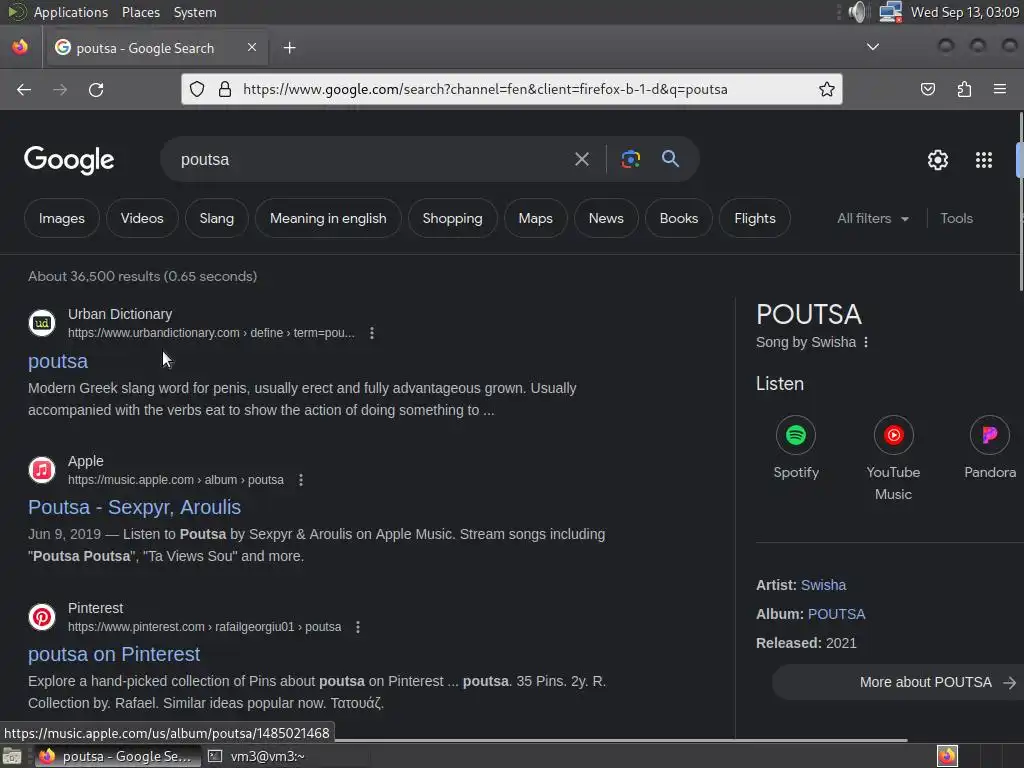The image size is (1024, 768).
Task: Open Firefox hamburger application menu
Action: (x=1000, y=89)
